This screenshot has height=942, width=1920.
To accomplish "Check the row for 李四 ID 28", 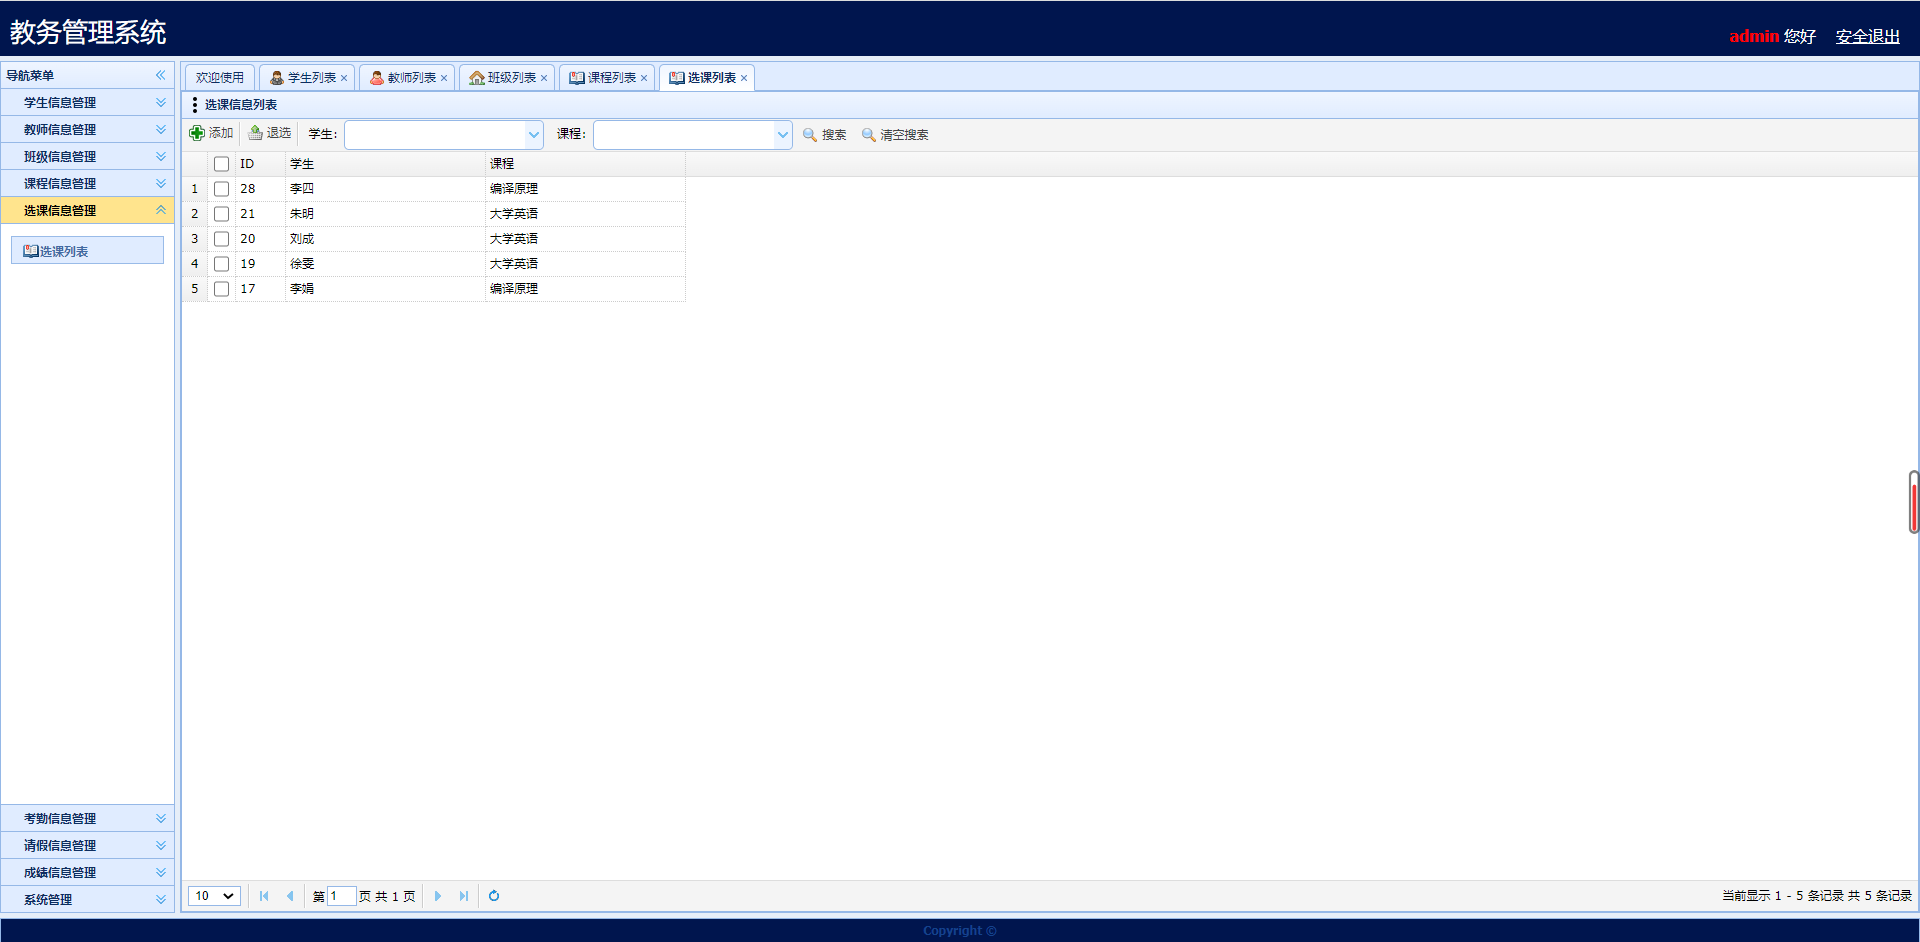I will click(222, 189).
